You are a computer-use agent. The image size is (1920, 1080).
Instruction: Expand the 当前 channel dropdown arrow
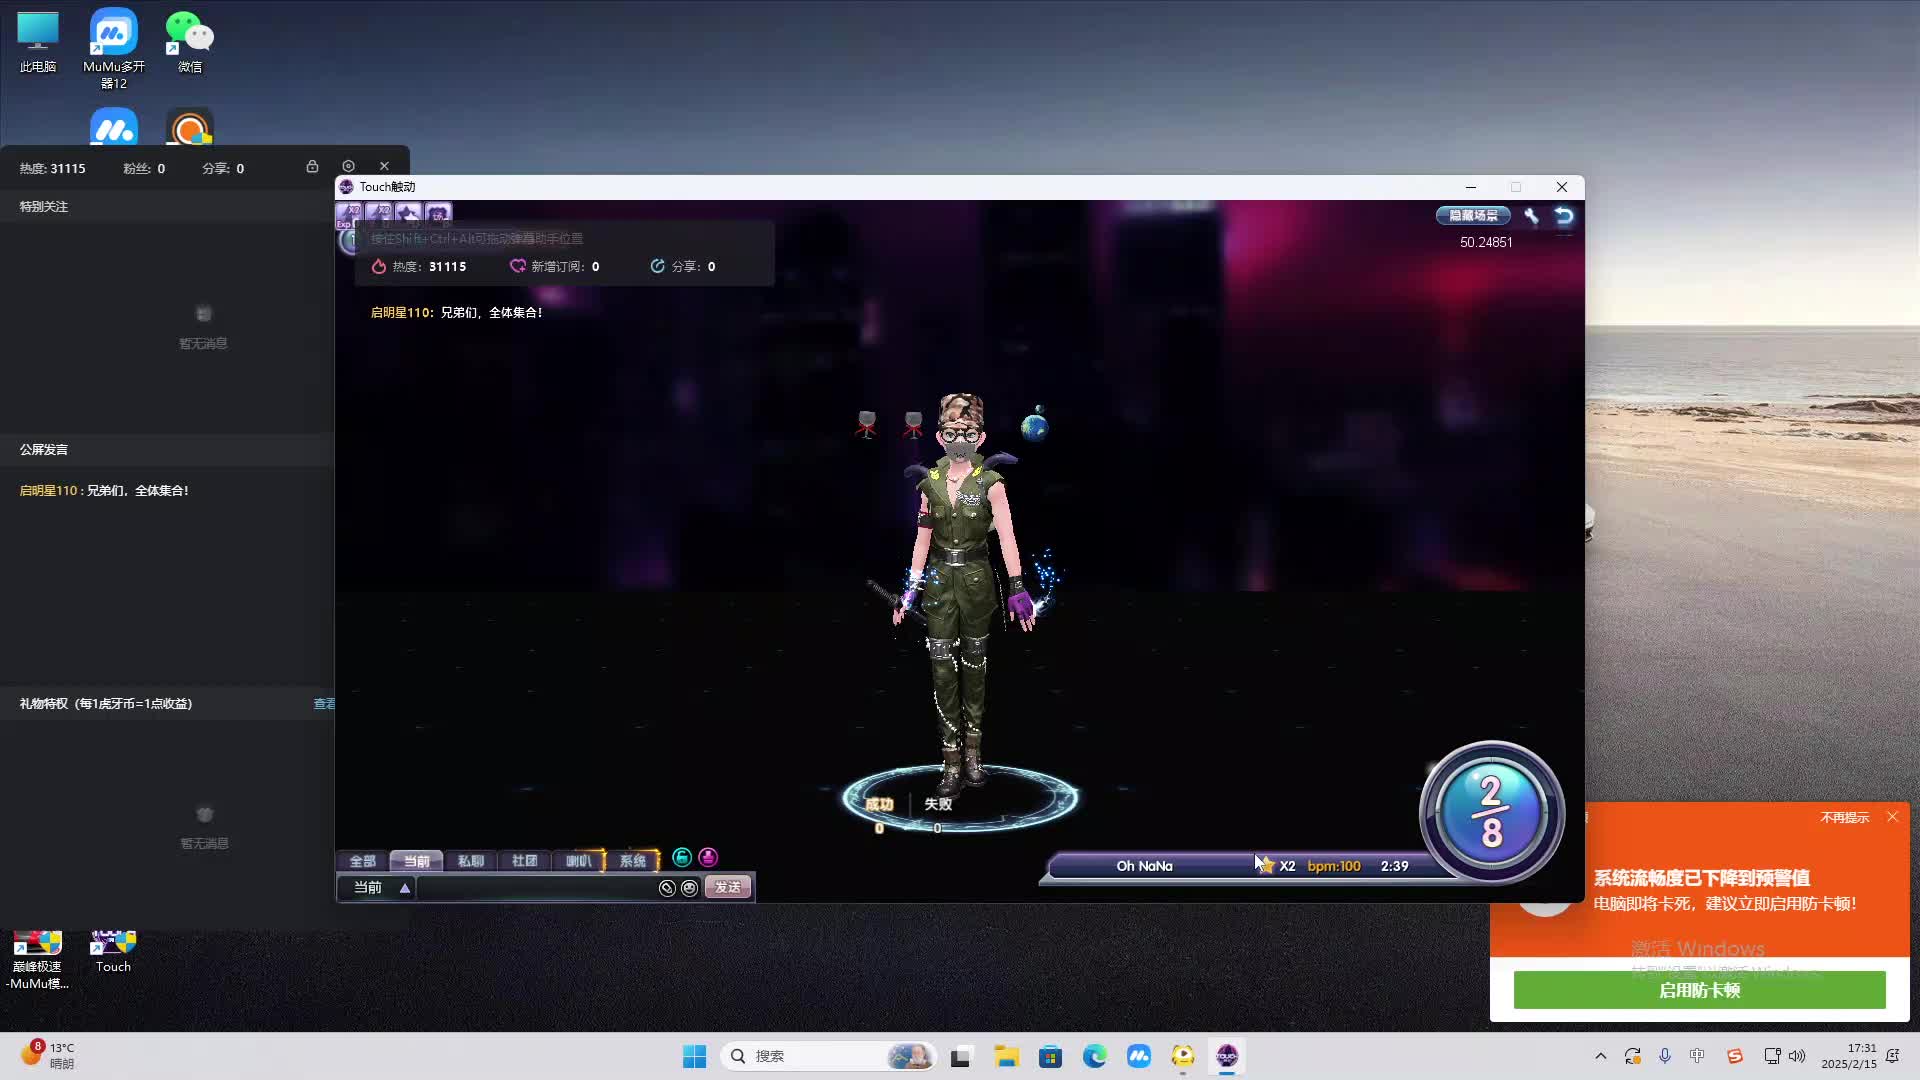pos(405,888)
